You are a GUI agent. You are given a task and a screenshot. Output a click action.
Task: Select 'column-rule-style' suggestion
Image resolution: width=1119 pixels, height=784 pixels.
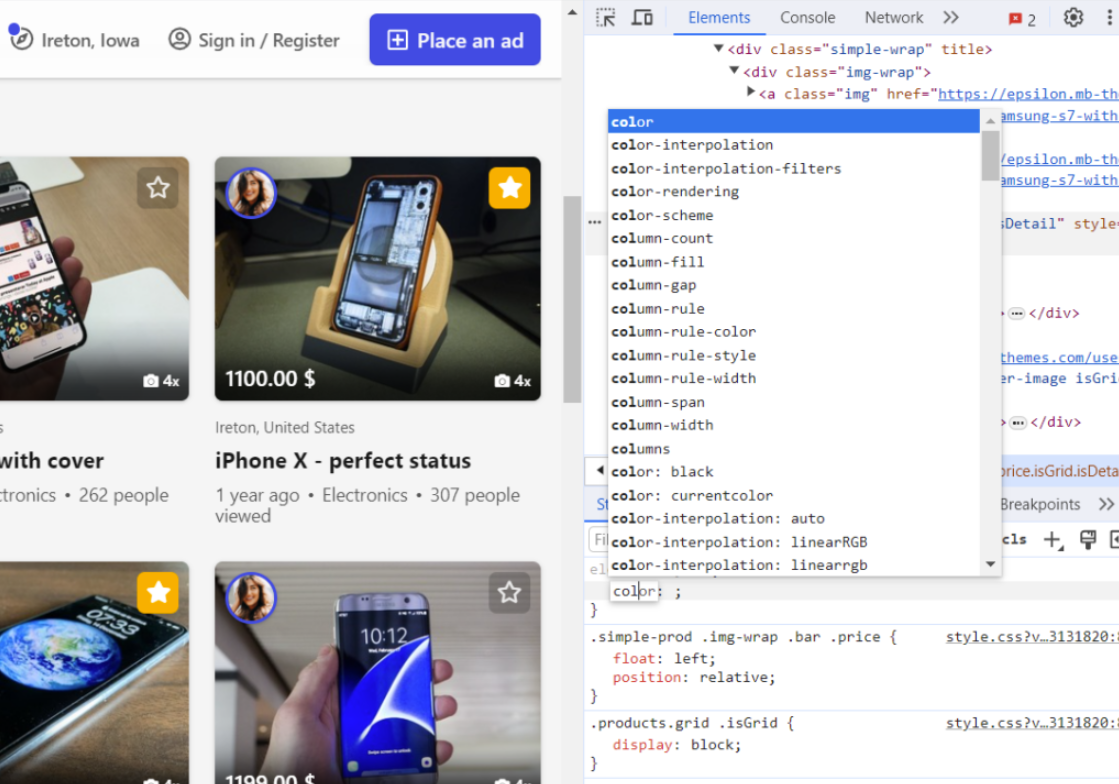[x=794, y=355]
